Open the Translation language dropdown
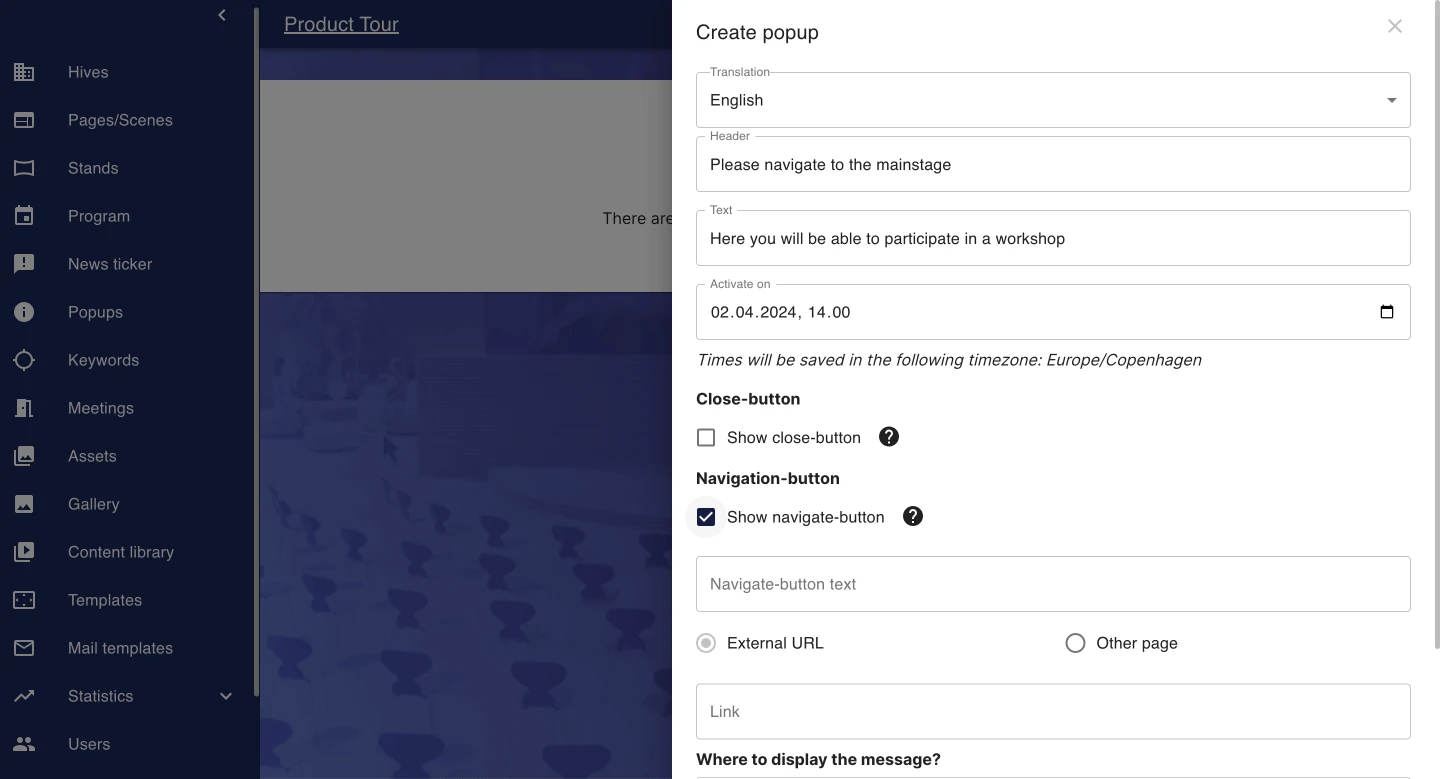Screen dimensions: 1440x779 1053,100
